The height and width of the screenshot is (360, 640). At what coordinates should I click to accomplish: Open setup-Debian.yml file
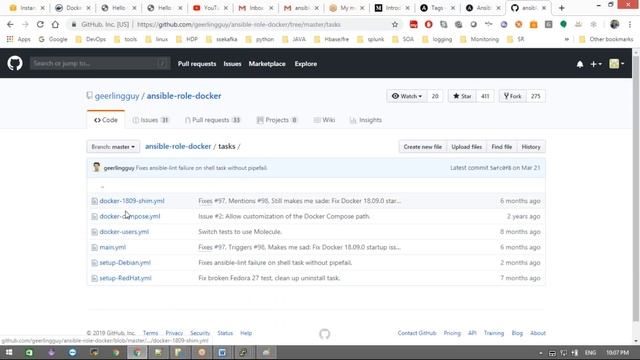coord(125,263)
